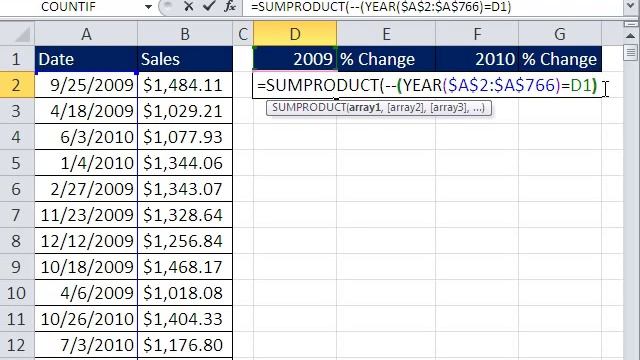The width and height of the screenshot is (640, 360).
Task: Click the date cell 2/27/2009
Action: pos(86,189)
